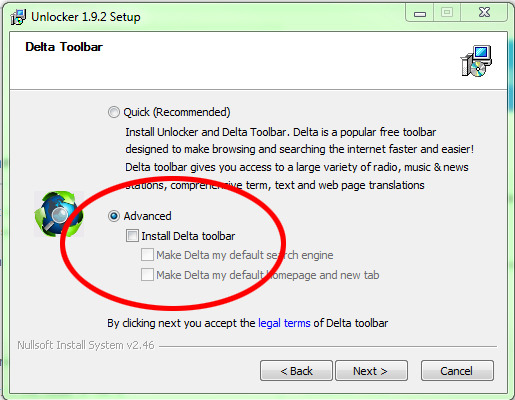This screenshot has width=515, height=400.
Task: Click the Unlocker setup icon in title bar
Action: [x=18, y=17]
